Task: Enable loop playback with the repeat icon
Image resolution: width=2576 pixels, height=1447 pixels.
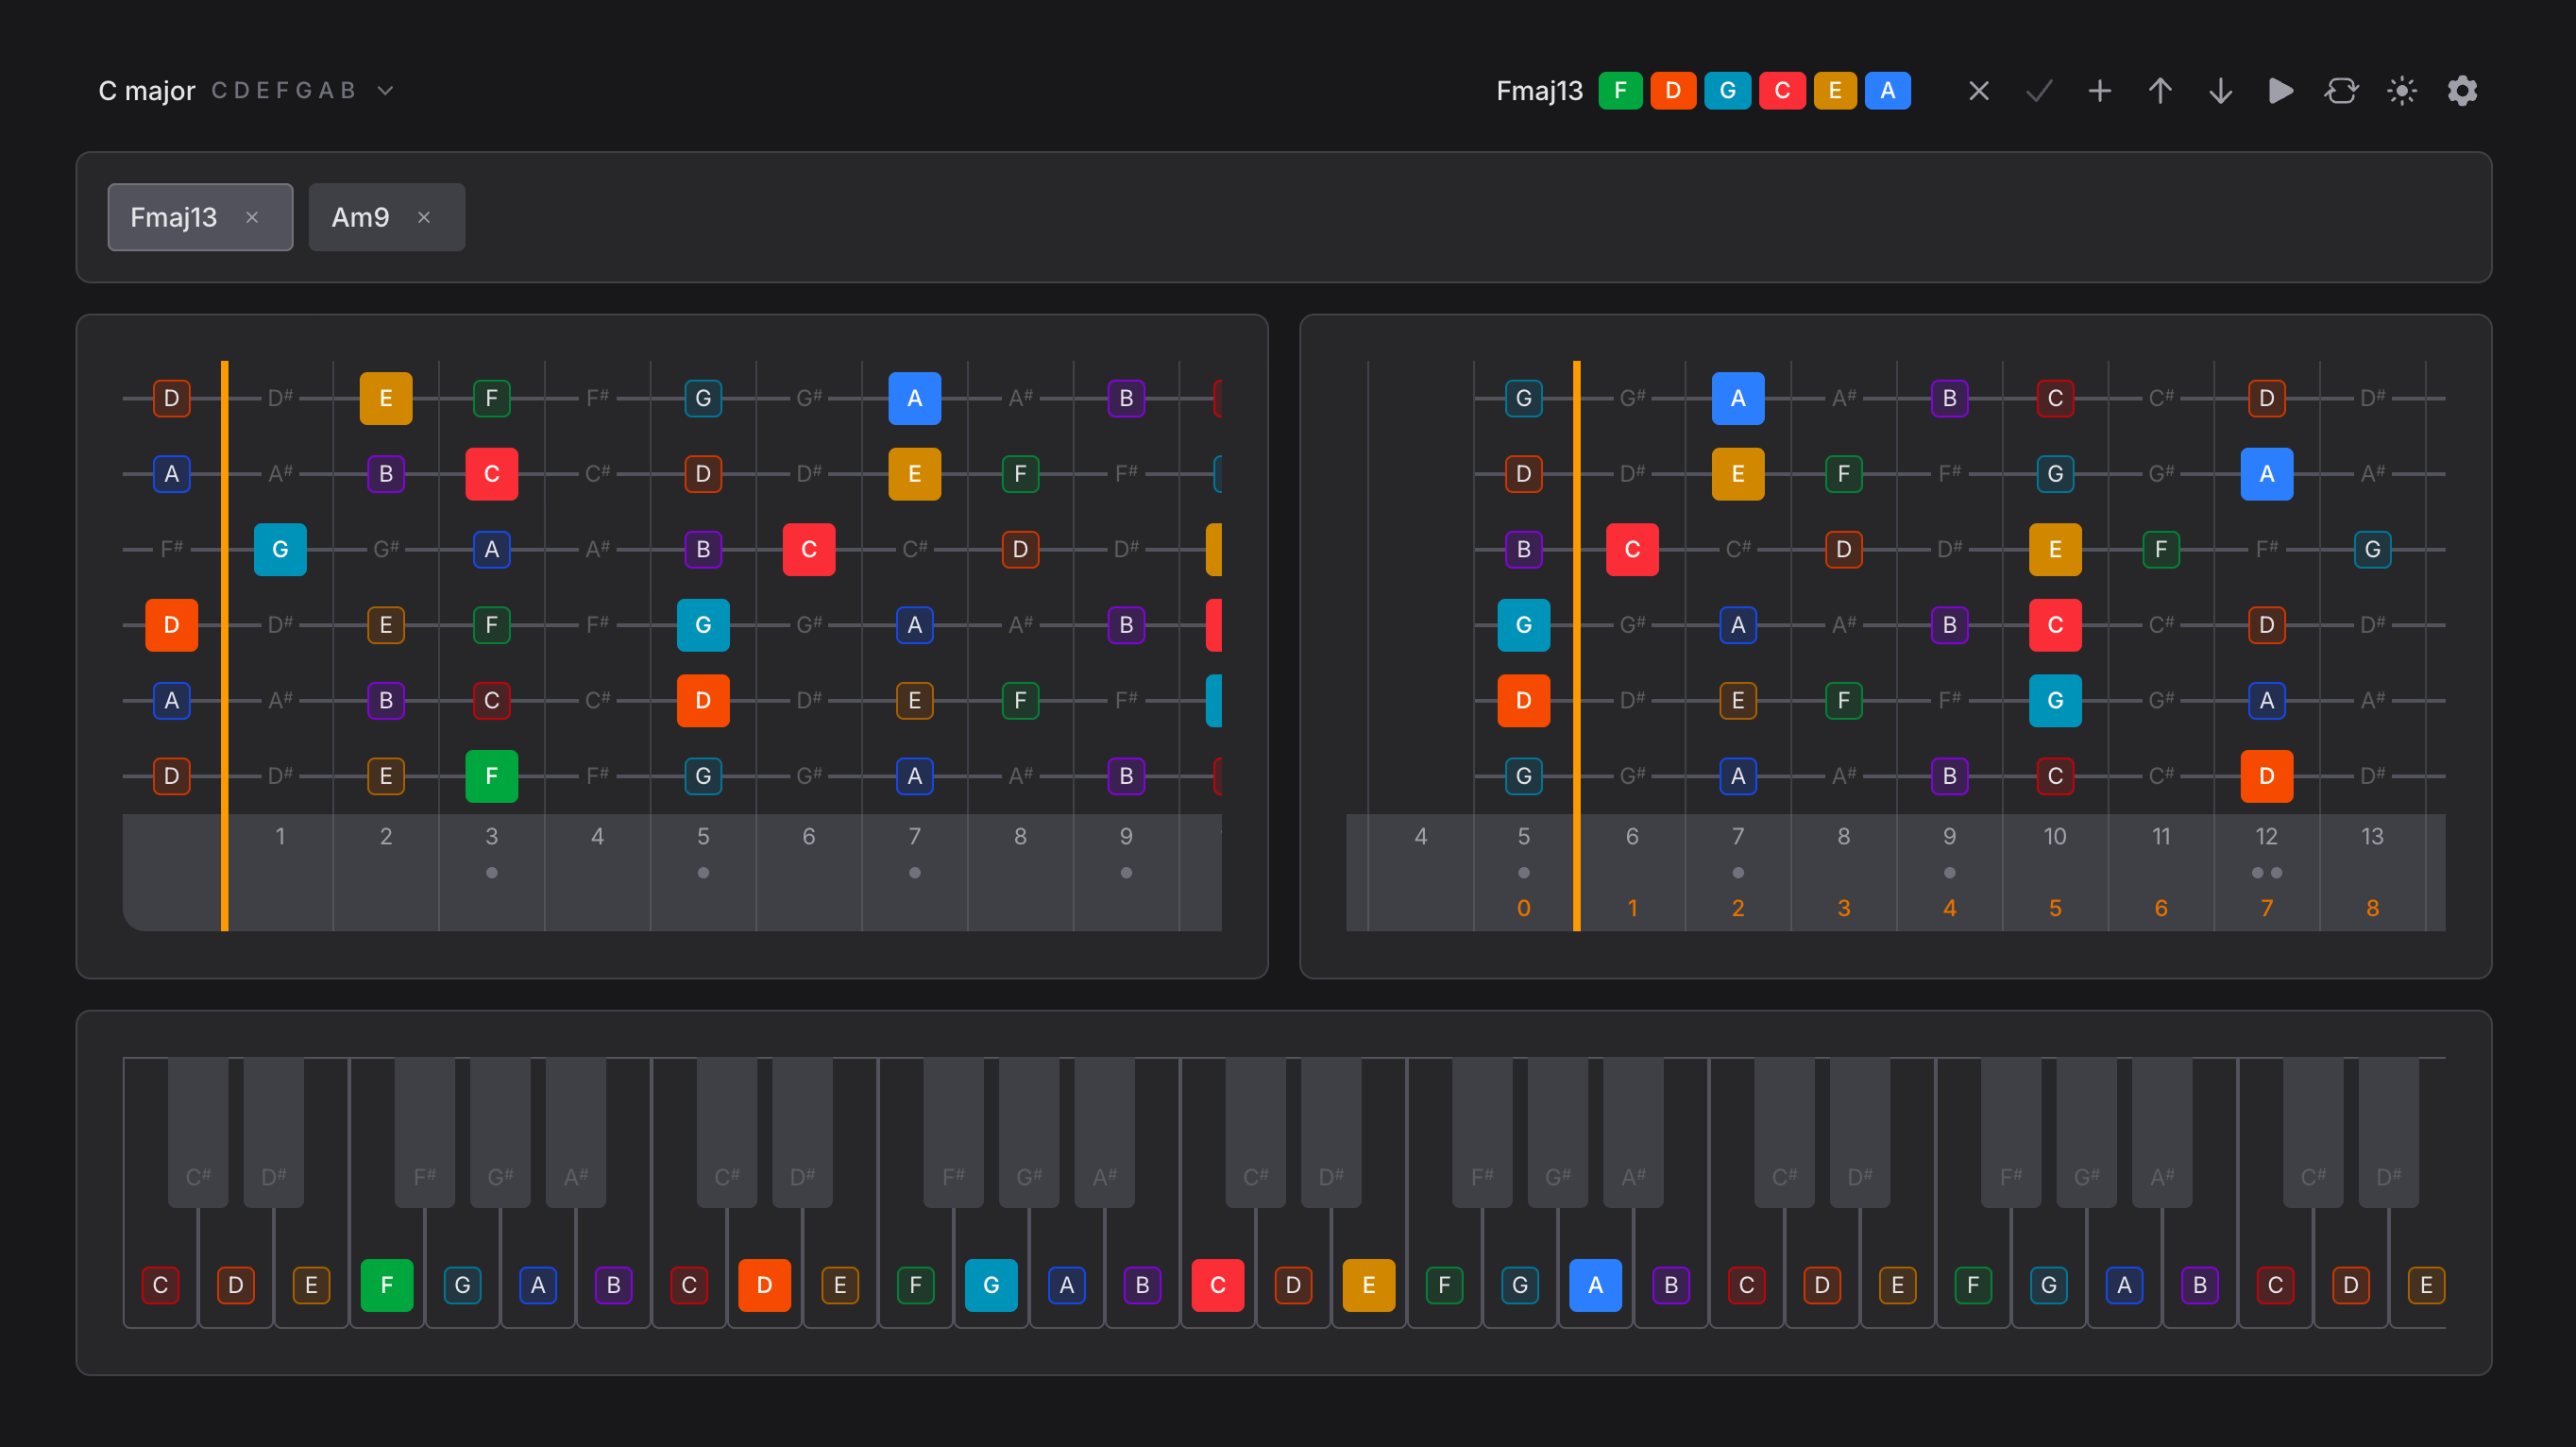Action: (2342, 90)
